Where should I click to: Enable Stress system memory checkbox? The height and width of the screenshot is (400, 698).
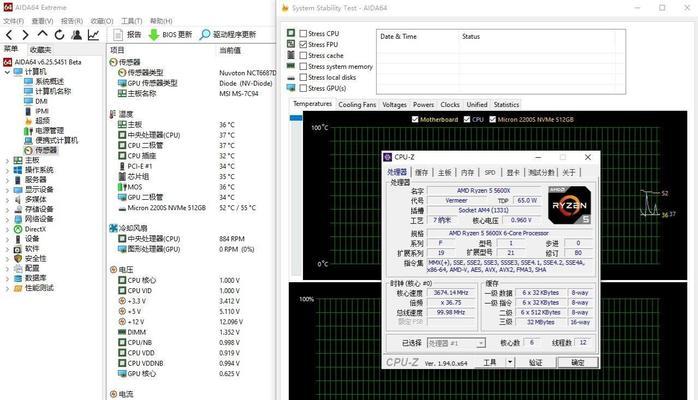(303, 66)
